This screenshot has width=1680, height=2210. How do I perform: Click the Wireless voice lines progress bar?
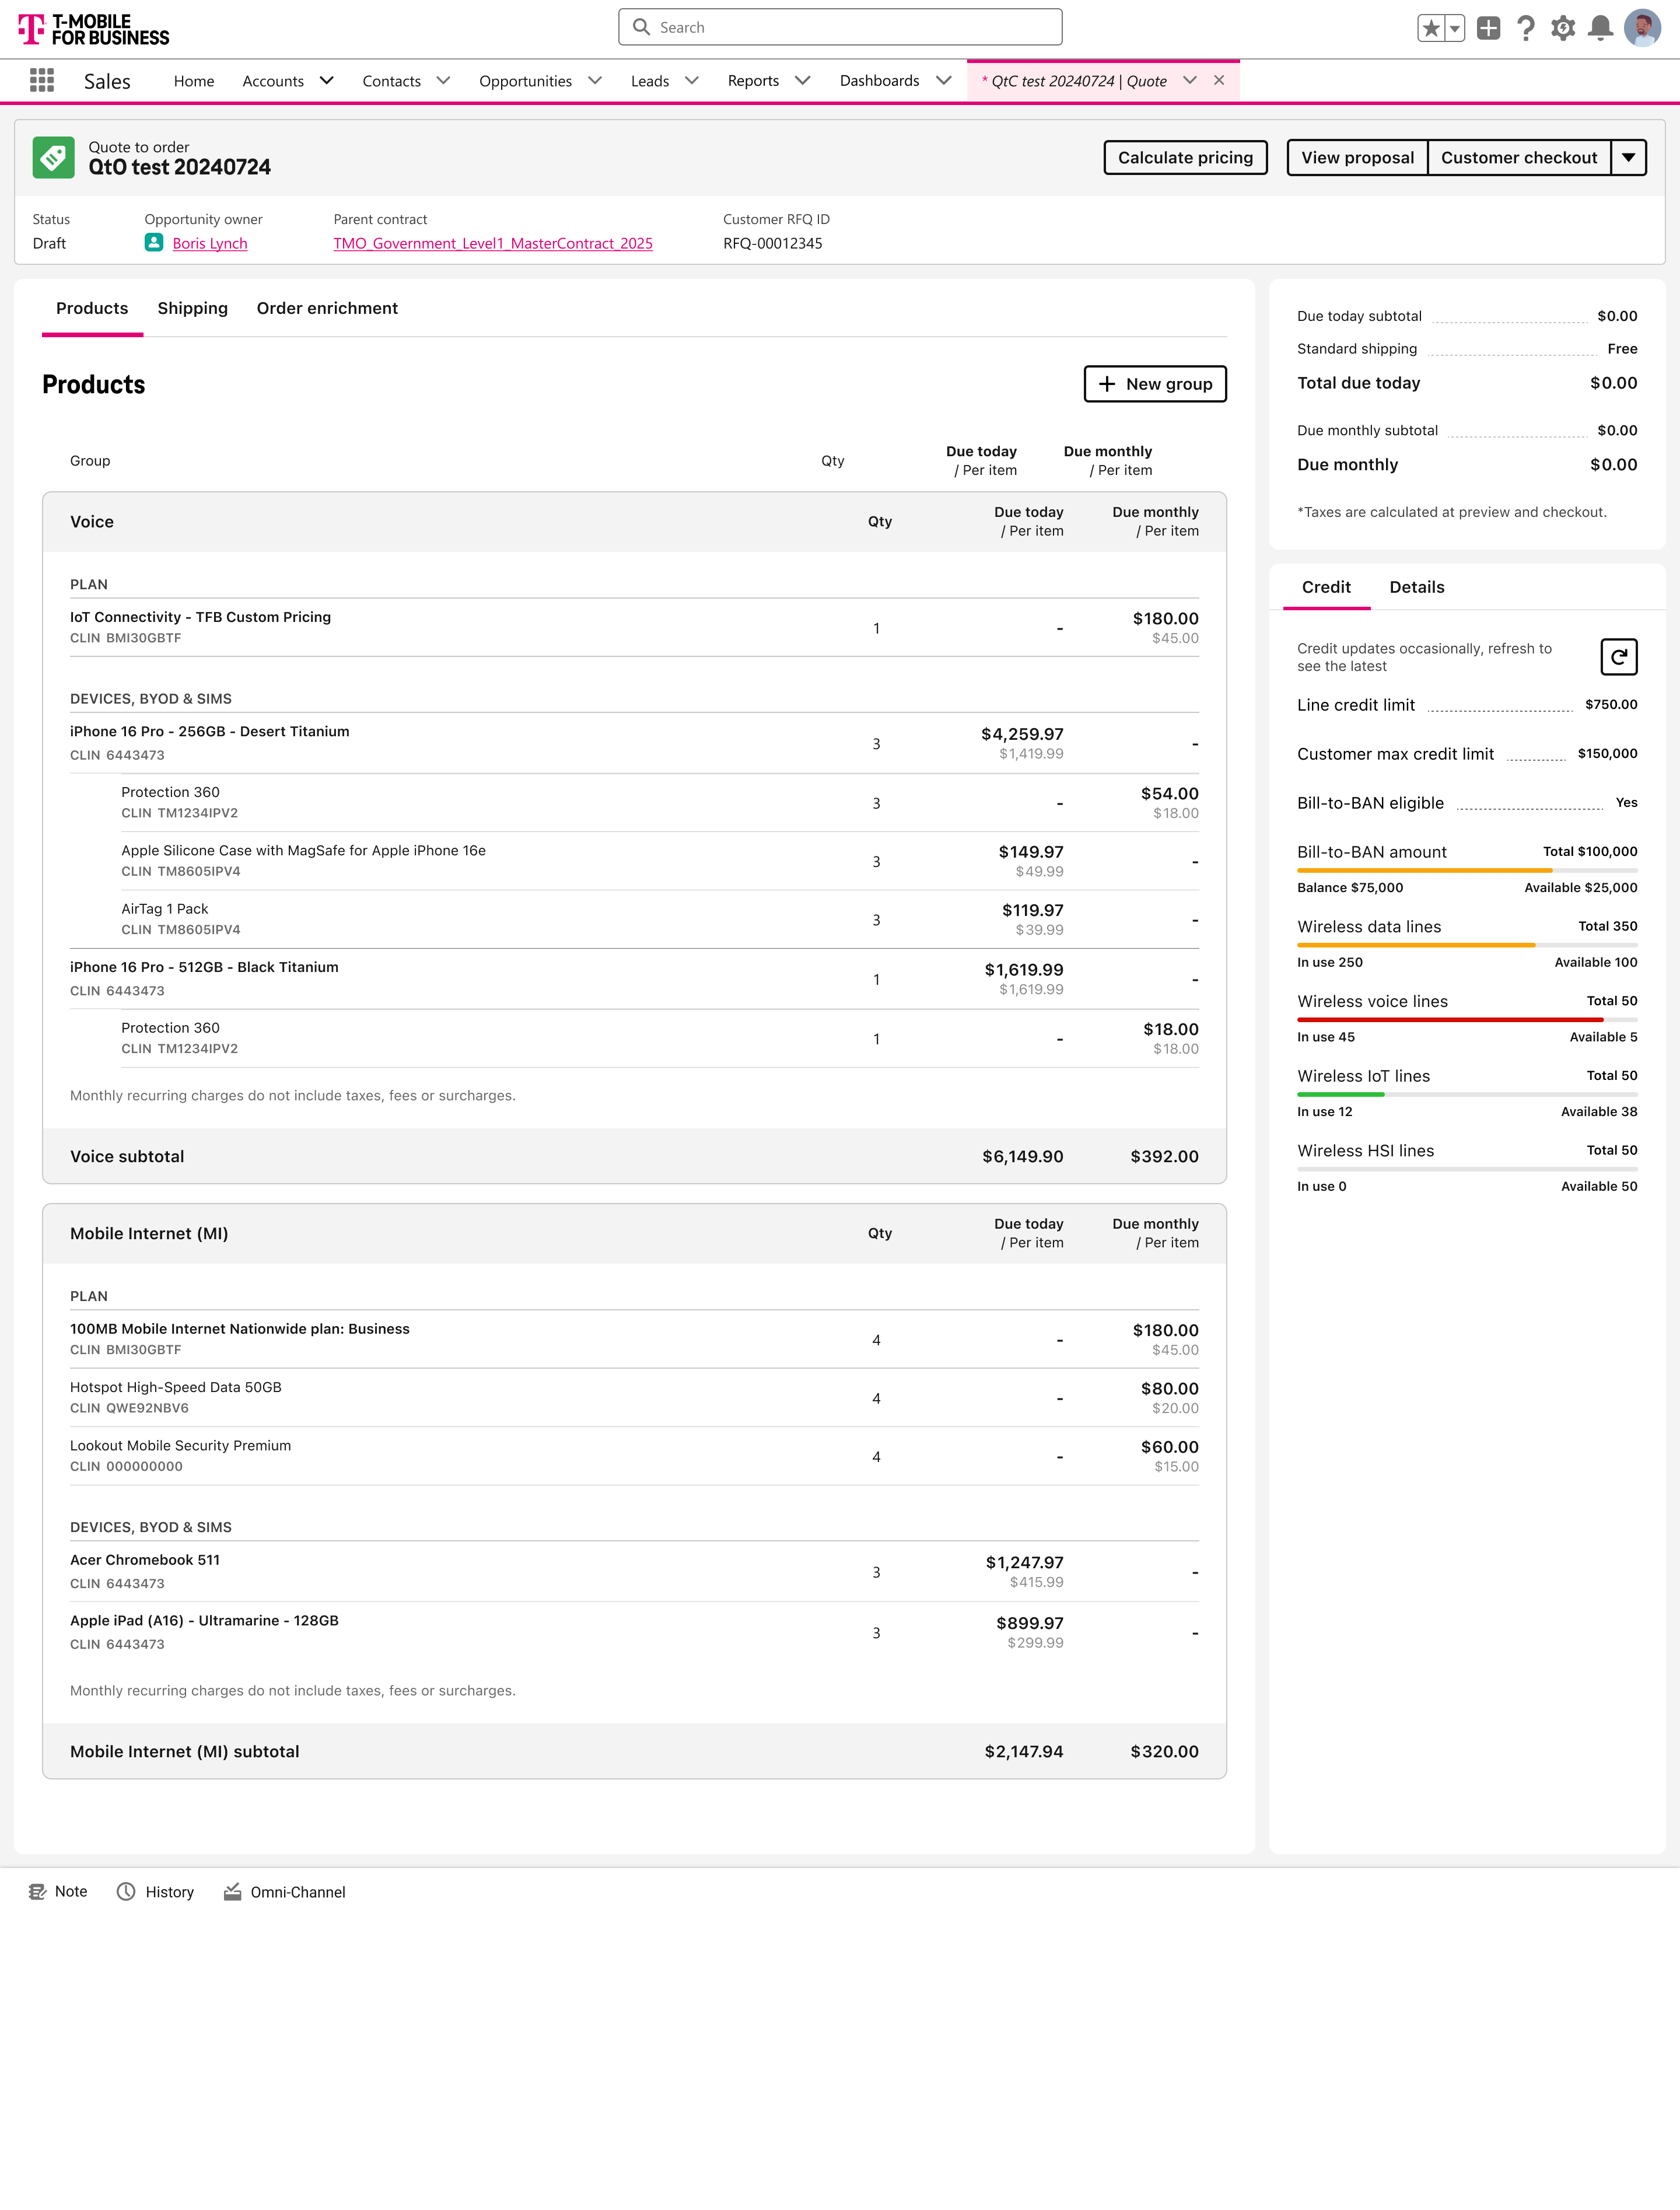pyautogui.click(x=1467, y=1020)
